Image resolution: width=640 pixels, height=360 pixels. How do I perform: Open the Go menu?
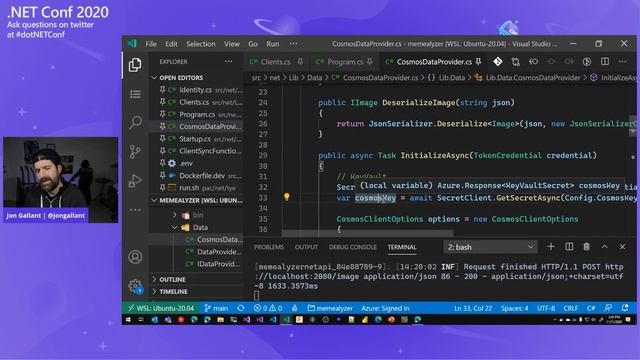pos(253,44)
